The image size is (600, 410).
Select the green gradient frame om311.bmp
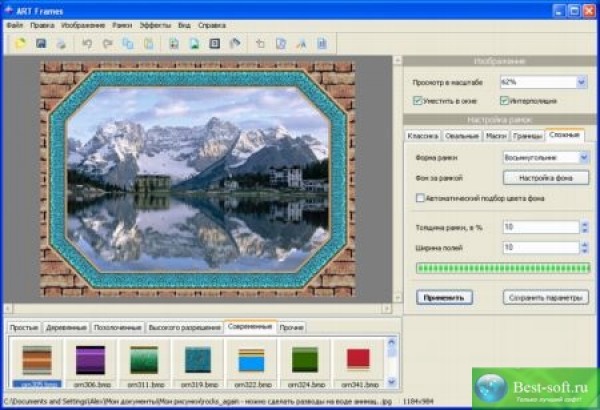point(144,360)
